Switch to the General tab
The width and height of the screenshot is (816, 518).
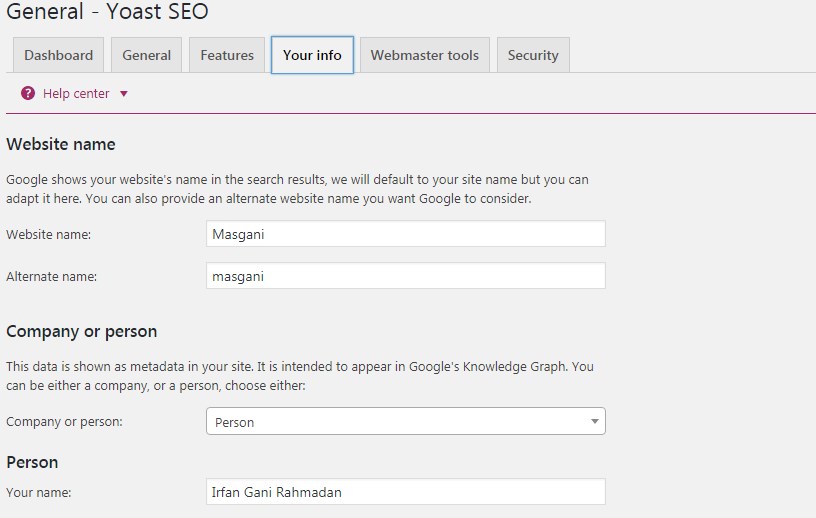(x=146, y=55)
